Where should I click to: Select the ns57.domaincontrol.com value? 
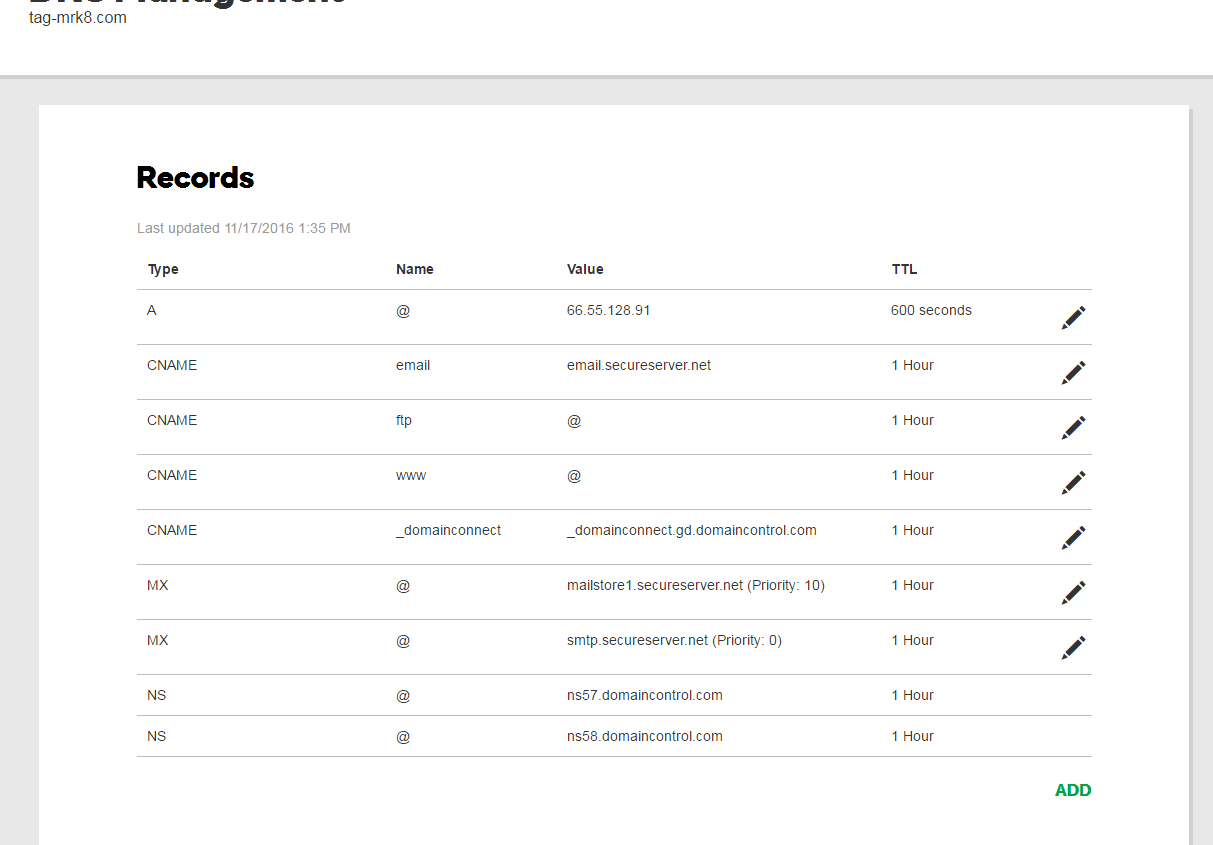pos(644,695)
